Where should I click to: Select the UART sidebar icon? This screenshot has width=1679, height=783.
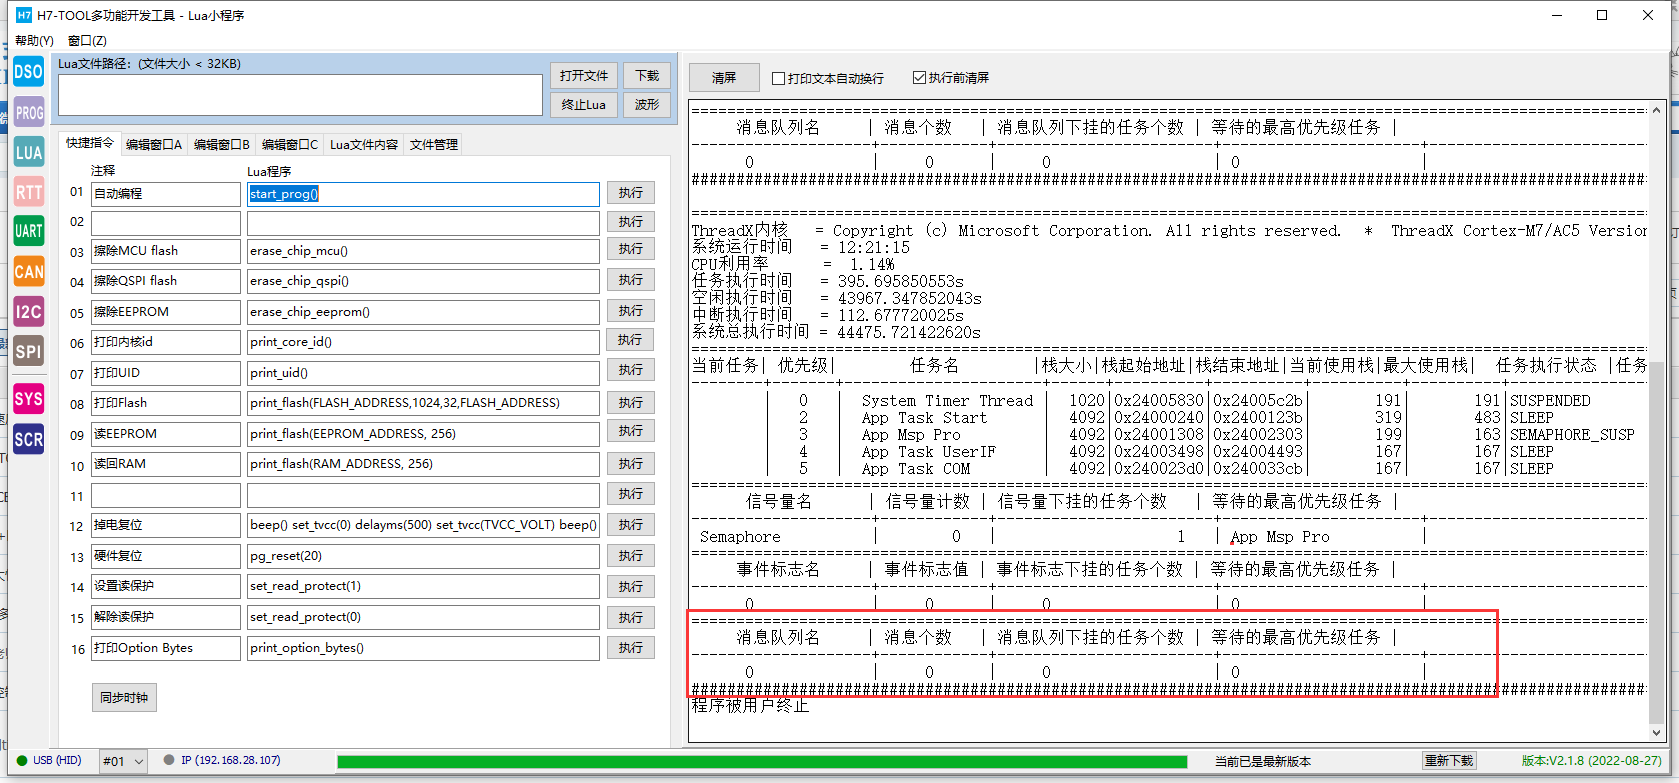pyautogui.click(x=28, y=231)
